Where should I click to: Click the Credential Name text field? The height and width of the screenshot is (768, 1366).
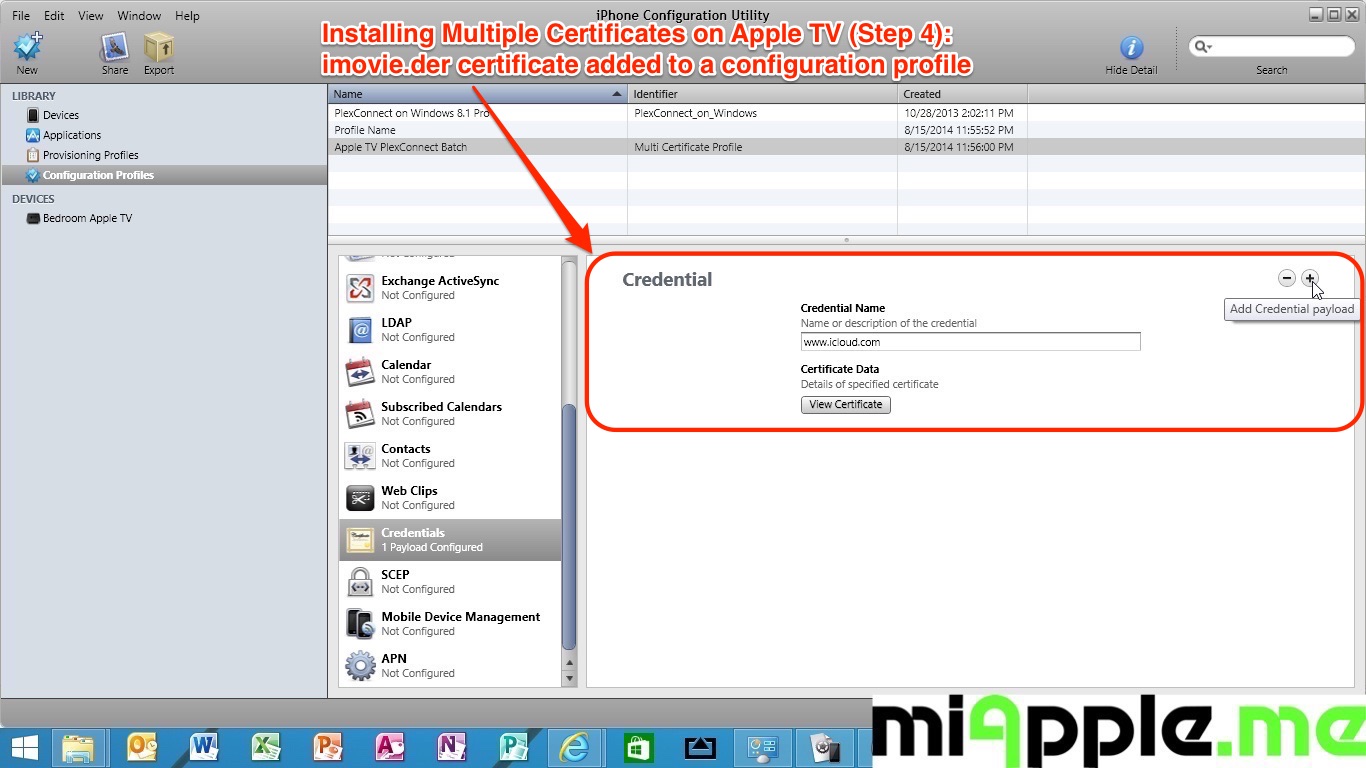[x=970, y=342]
